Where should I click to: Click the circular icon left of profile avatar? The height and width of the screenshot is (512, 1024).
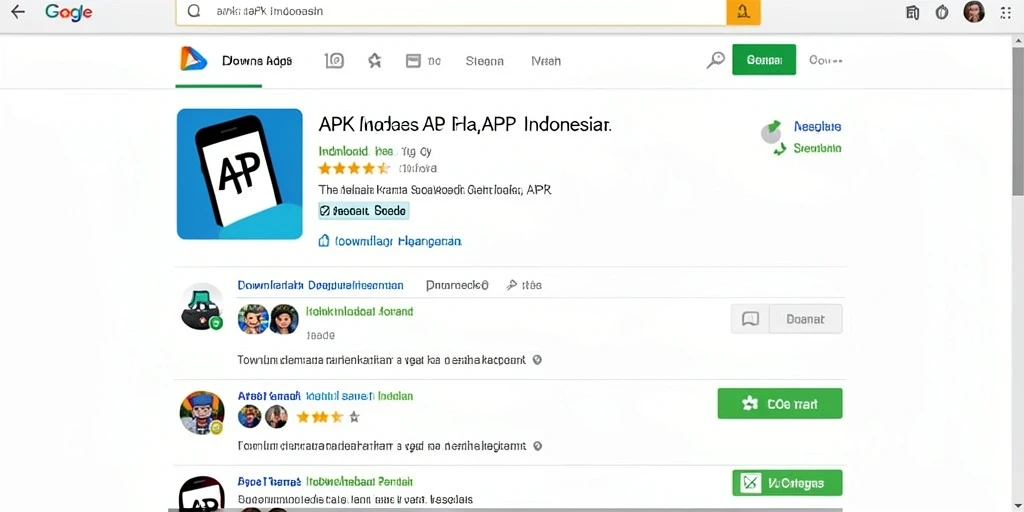[942, 12]
